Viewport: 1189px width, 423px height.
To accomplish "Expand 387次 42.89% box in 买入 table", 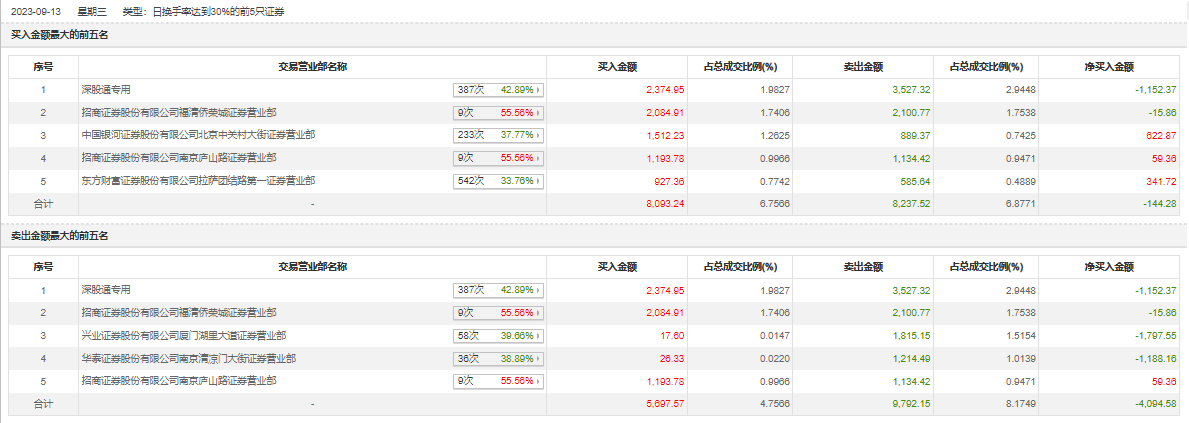I will (497, 89).
